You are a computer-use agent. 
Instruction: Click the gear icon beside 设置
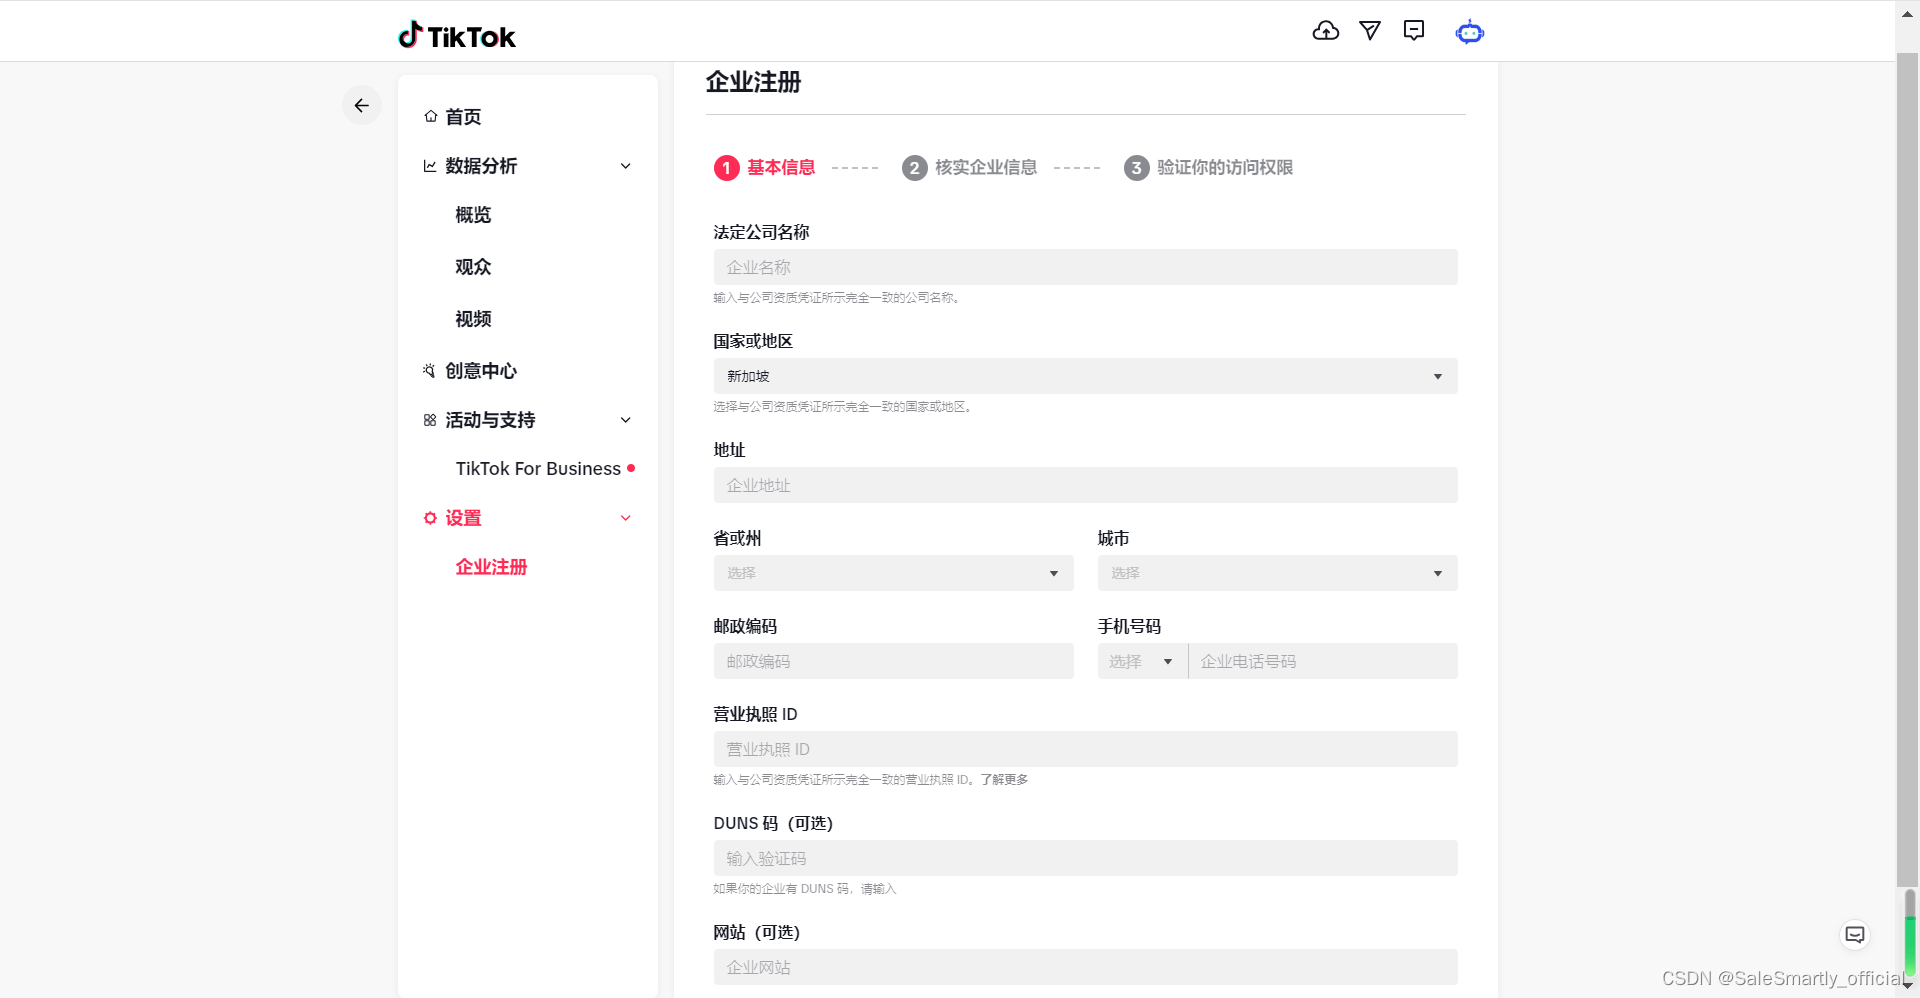(x=430, y=518)
